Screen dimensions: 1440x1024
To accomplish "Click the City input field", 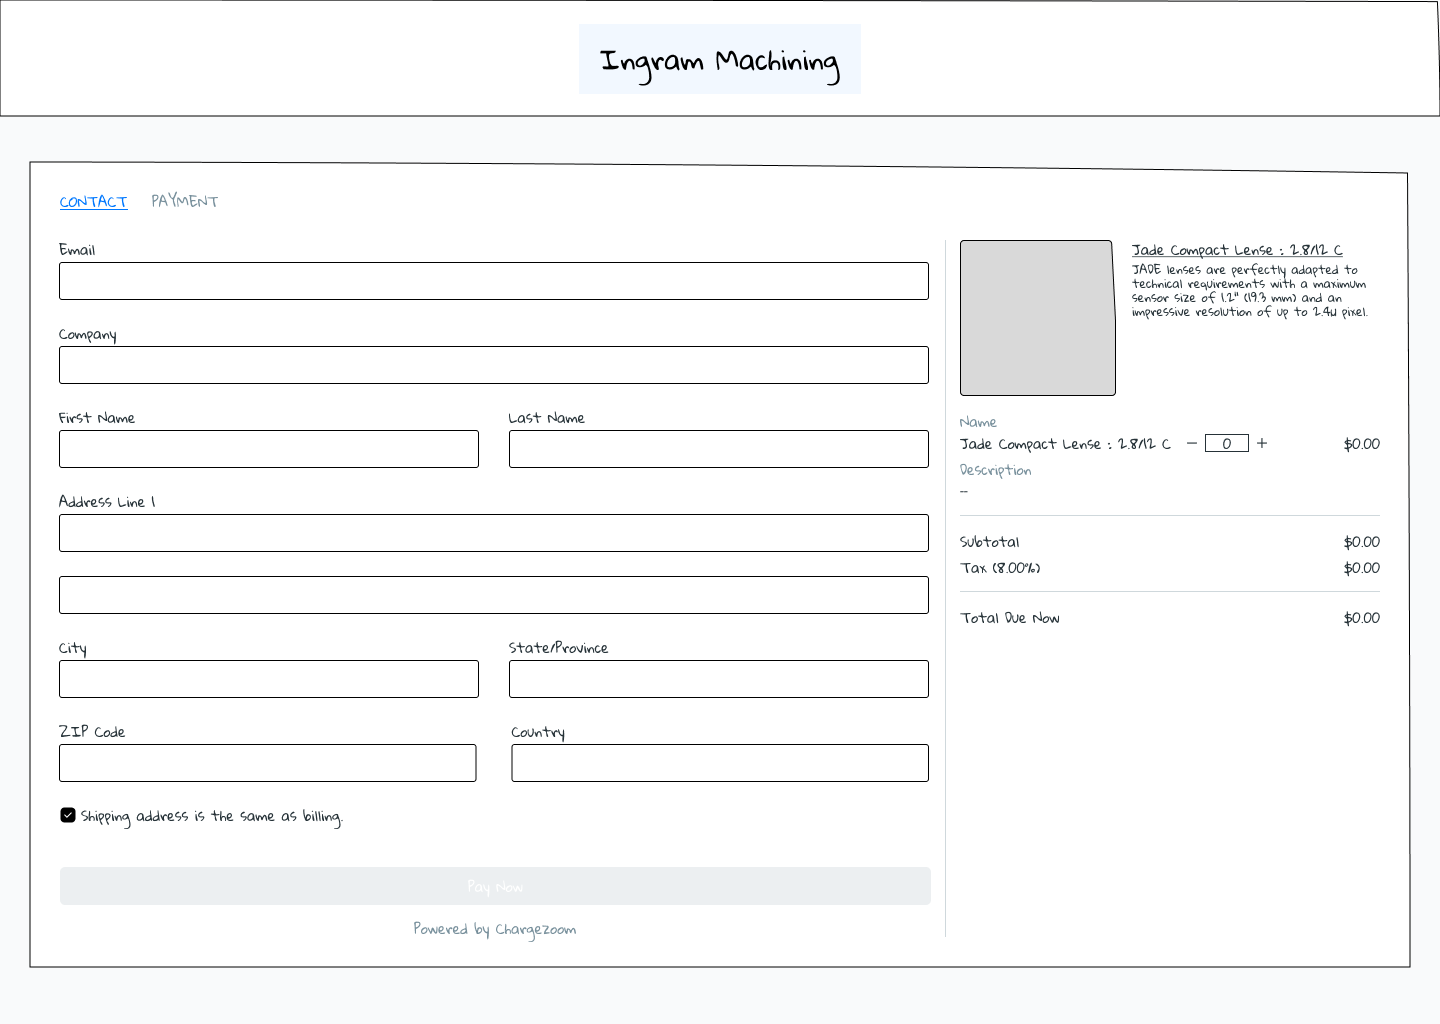I will (269, 679).
